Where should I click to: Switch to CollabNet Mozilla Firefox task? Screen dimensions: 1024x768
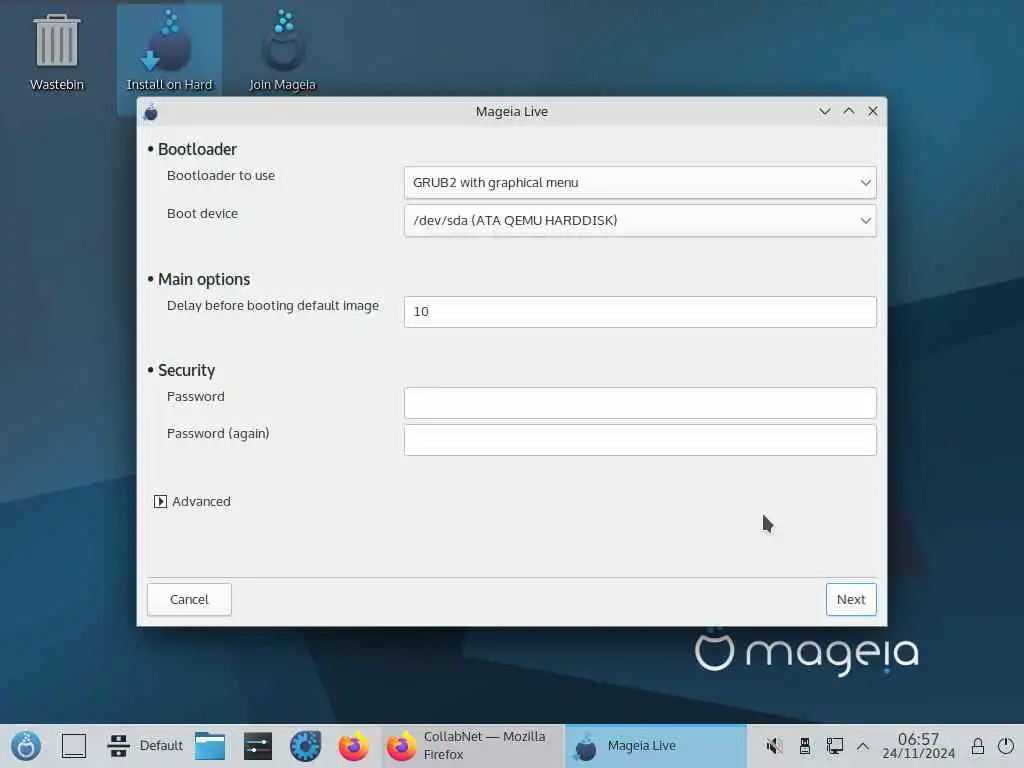tap(472, 746)
